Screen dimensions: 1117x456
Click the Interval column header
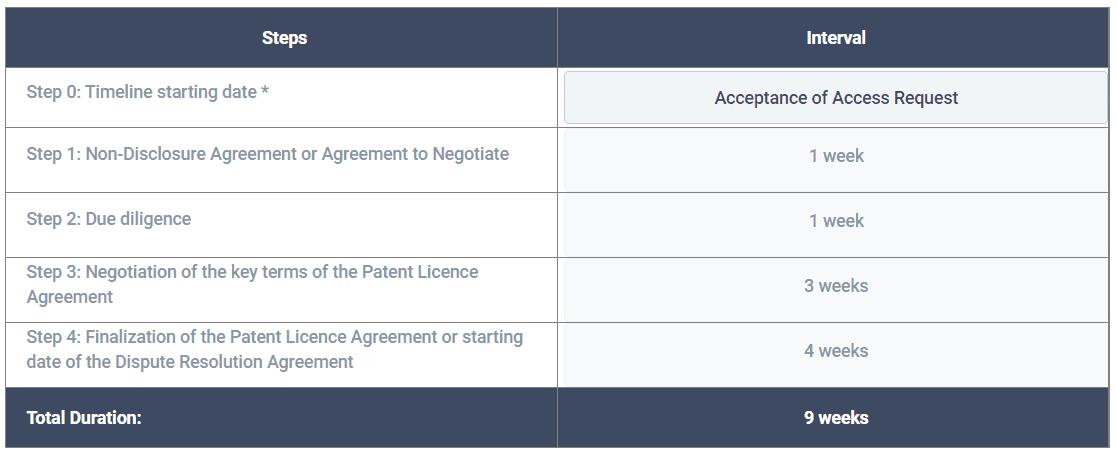(836, 38)
